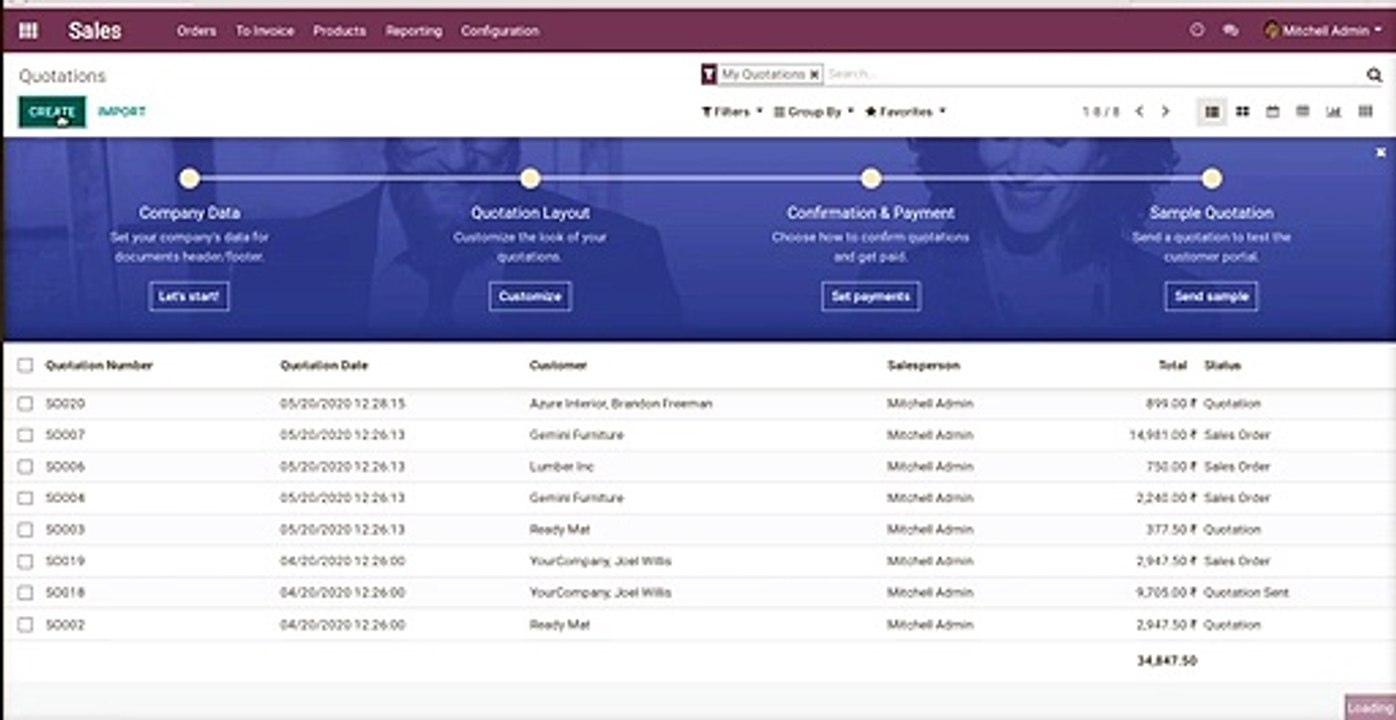Screen dimensions: 1396x720
Task: Sort by Quotation Number column header
Action: 99,366
